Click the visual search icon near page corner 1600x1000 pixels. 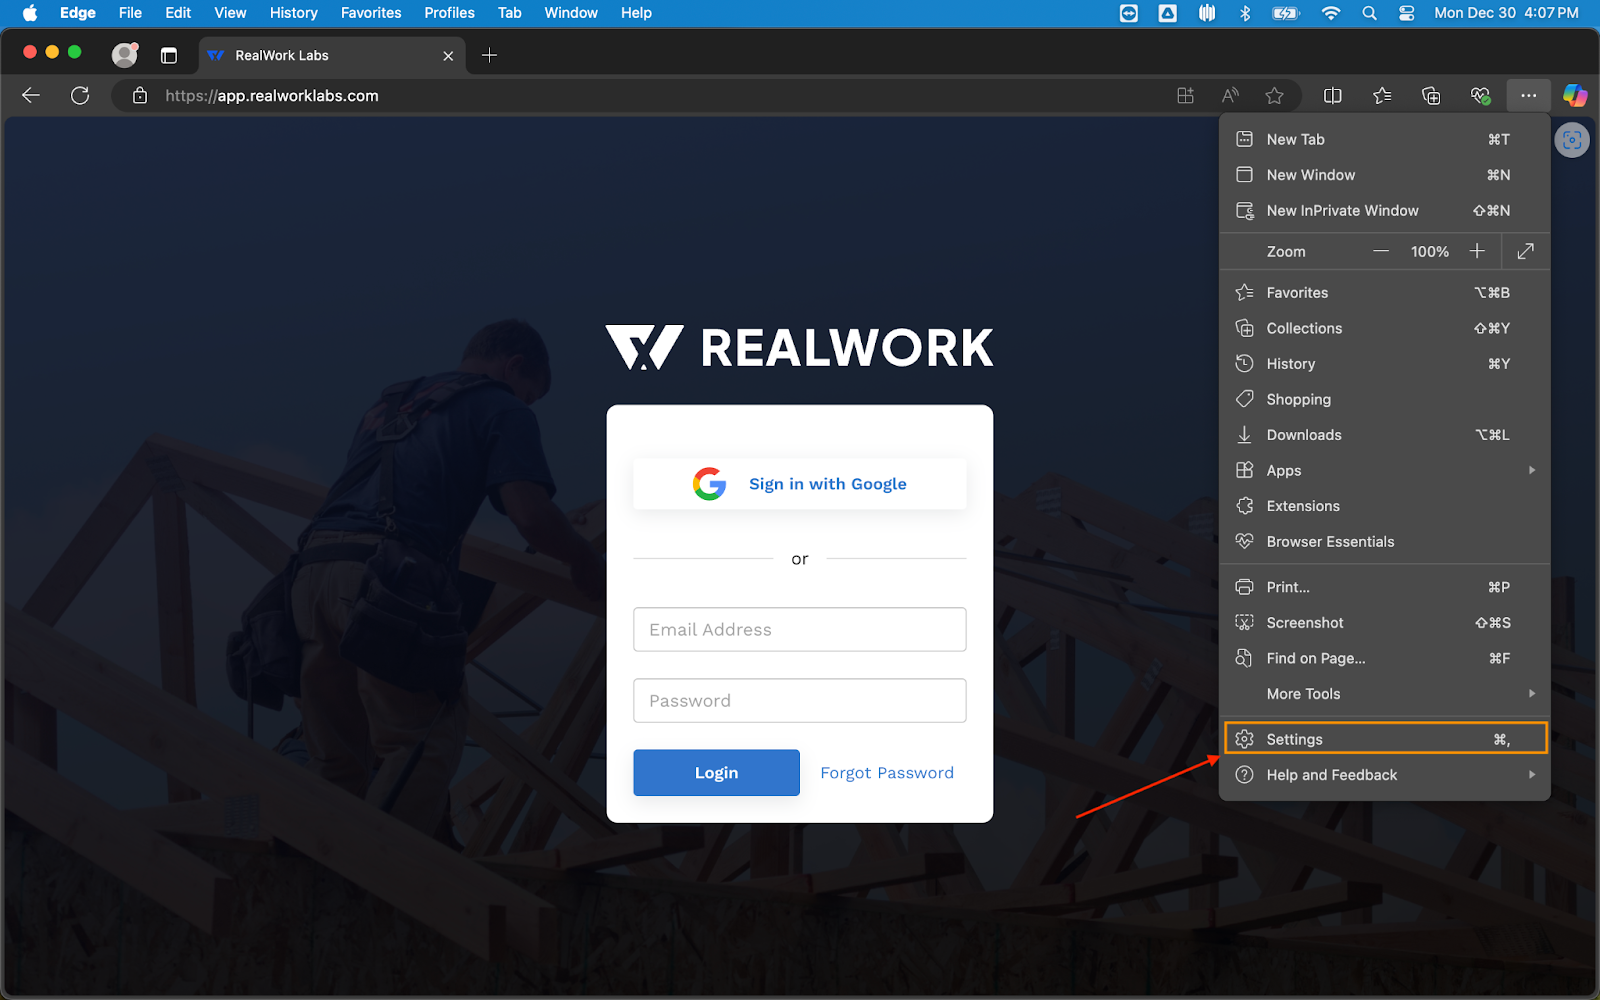point(1572,140)
